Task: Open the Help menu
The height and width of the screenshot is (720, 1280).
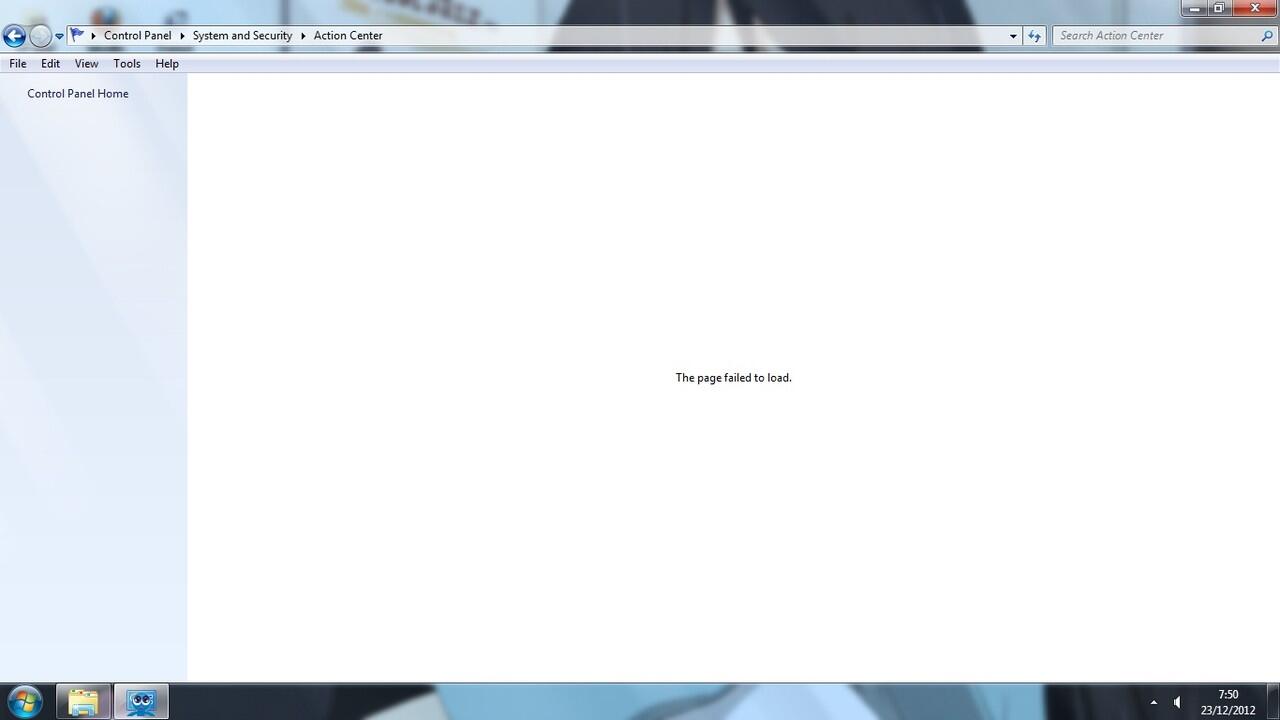Action: (167, 64)
